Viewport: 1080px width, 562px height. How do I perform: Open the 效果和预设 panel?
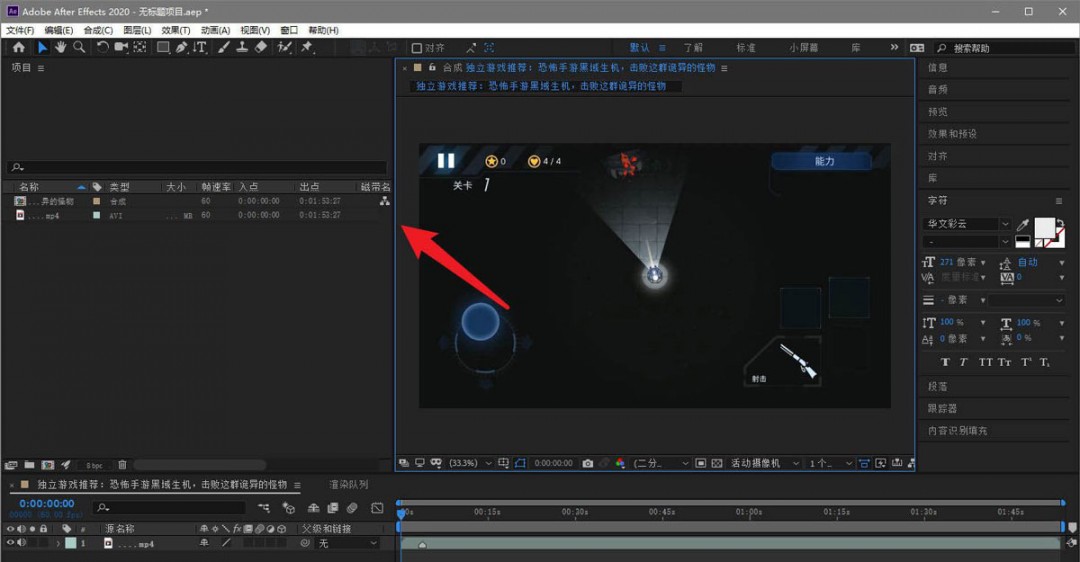(x=952, y=133)
